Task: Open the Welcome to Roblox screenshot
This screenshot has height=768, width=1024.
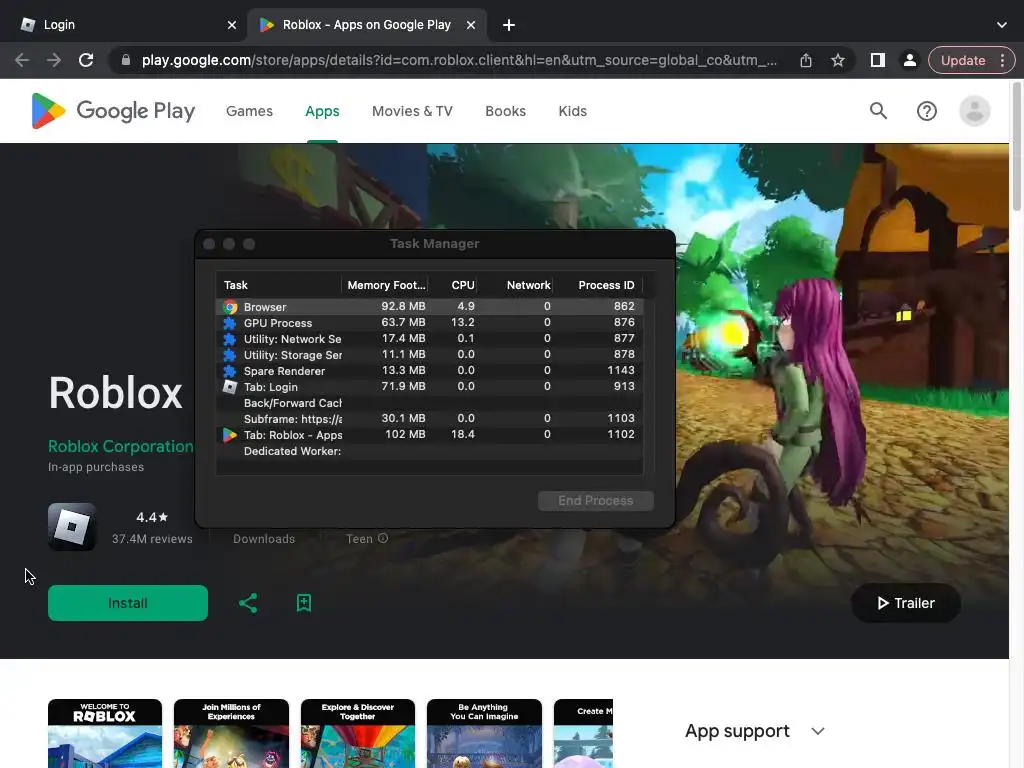Action: (104, 733)
